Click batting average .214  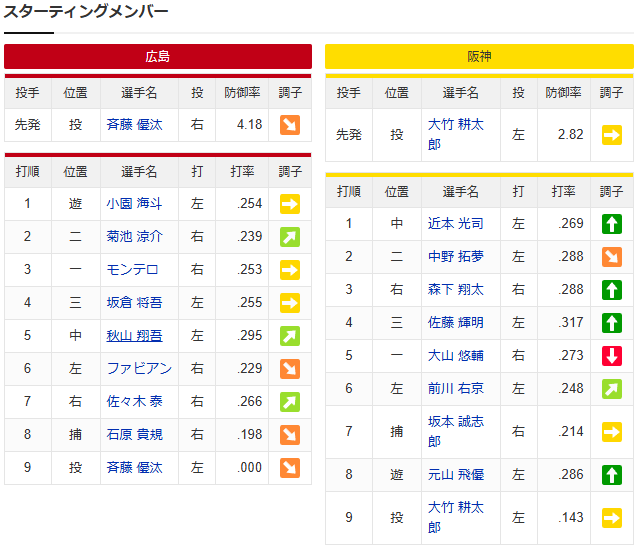point(571,432)
